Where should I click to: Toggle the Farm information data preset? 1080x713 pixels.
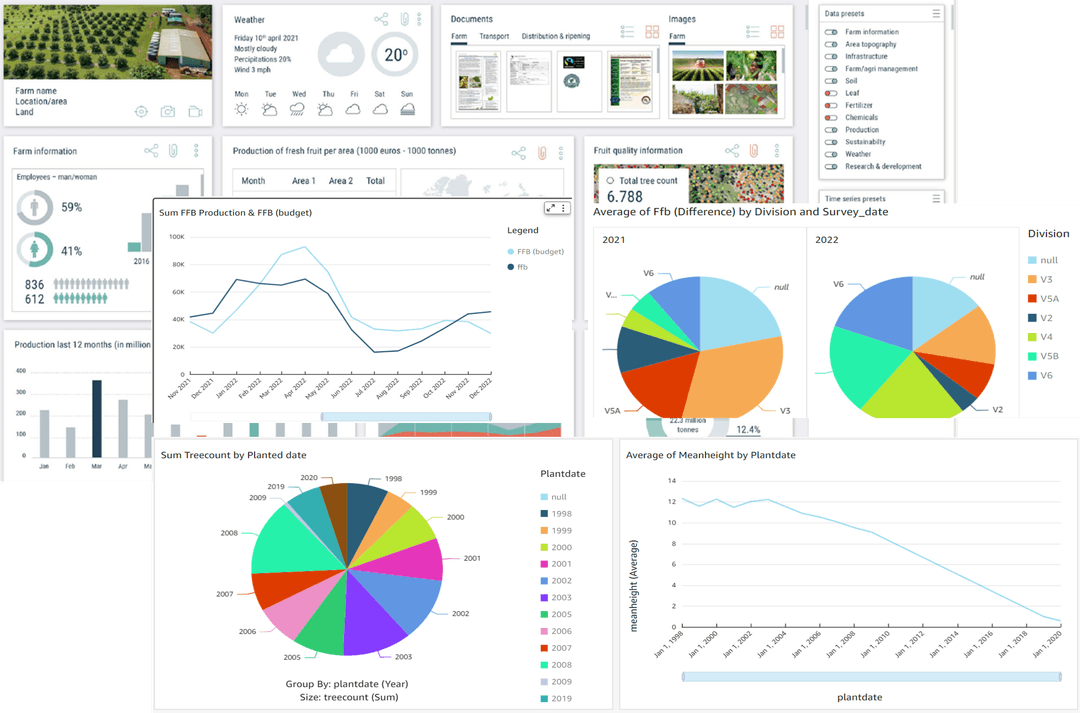pos(831,32)
